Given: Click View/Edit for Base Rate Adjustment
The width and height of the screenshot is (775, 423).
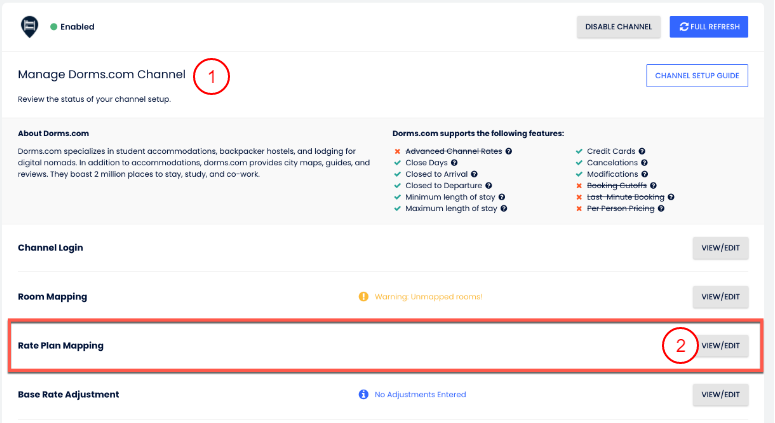Looking at the screenshot, I should pyautogui.click(x=720, y=395).
